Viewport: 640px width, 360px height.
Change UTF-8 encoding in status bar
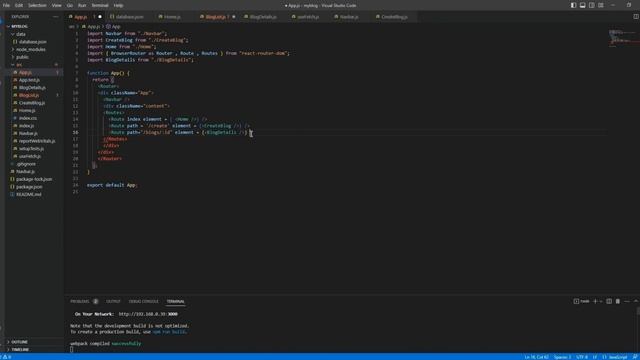(x=582, y=357)
